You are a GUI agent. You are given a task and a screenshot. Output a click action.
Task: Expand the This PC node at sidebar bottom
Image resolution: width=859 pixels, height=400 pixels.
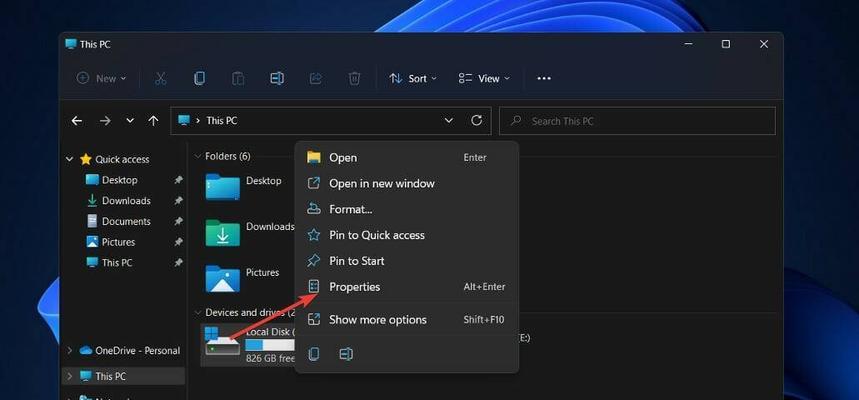(70, 376)
